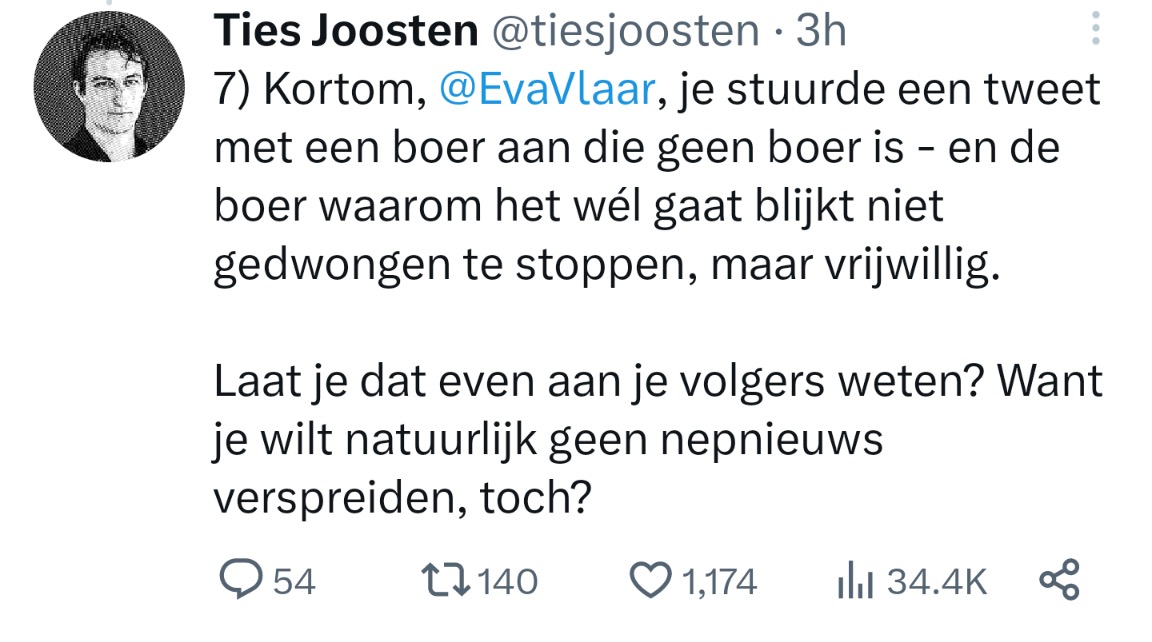The image size is (1152, 642).
Task: Click the reply speech bubble icon
Action: [x=241, y=580]
